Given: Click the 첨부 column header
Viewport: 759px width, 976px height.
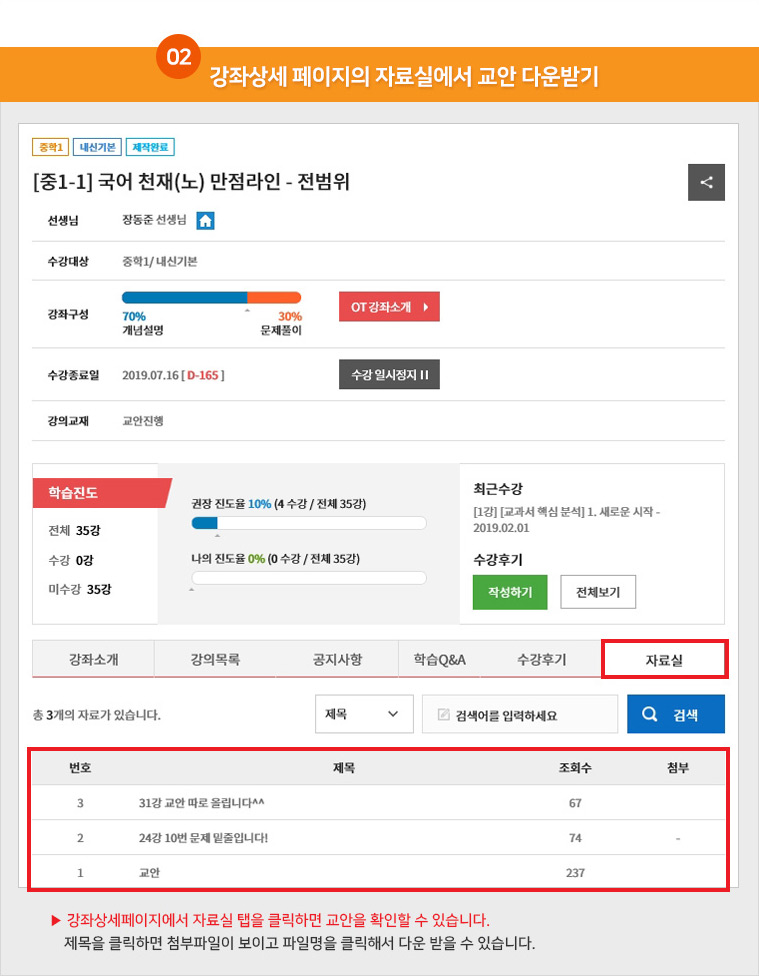Looking at the screenshot, I should [x=677, y=768].
